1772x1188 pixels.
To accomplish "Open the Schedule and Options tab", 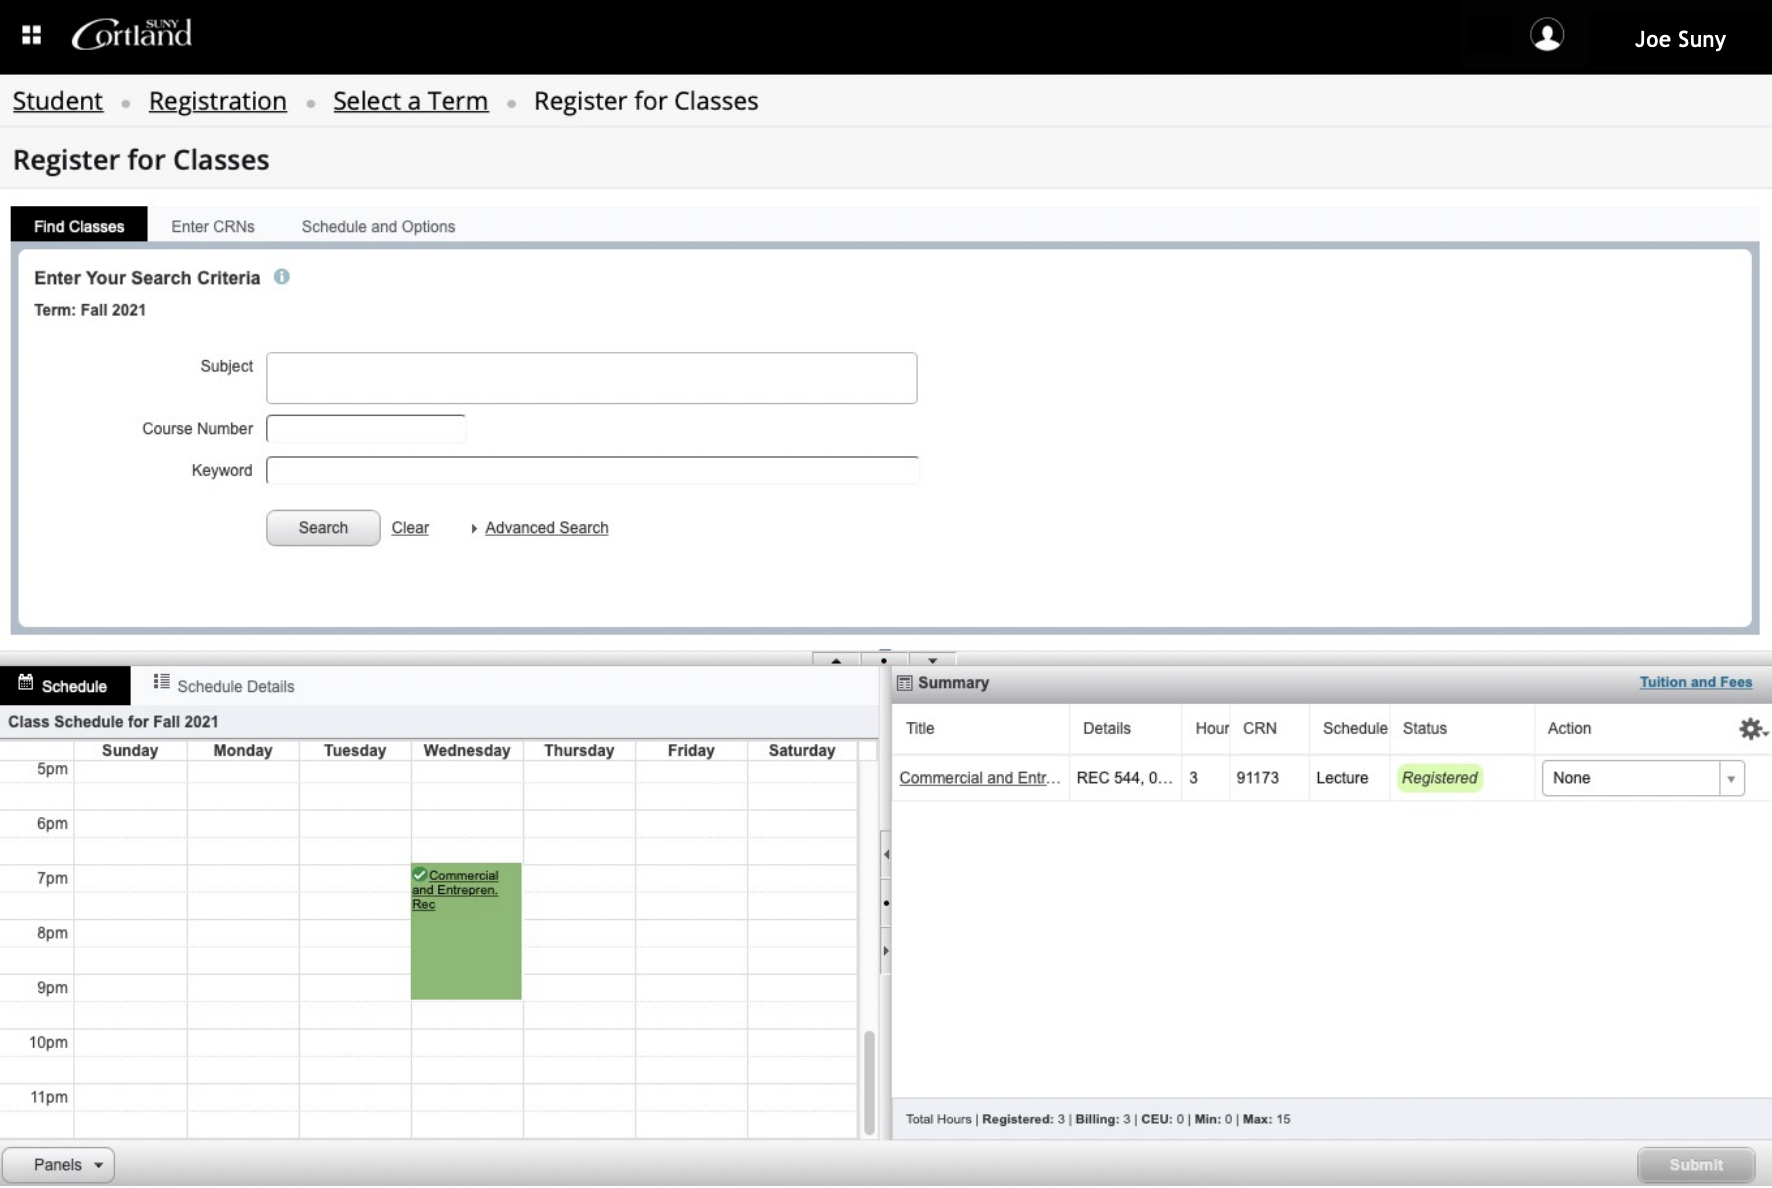I will click(378, 226).
